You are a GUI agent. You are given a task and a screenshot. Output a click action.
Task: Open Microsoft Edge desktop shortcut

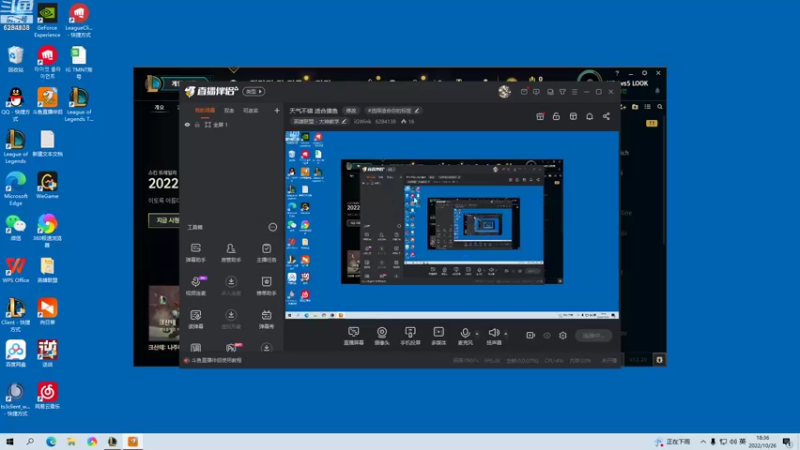[x=15, y=189]
